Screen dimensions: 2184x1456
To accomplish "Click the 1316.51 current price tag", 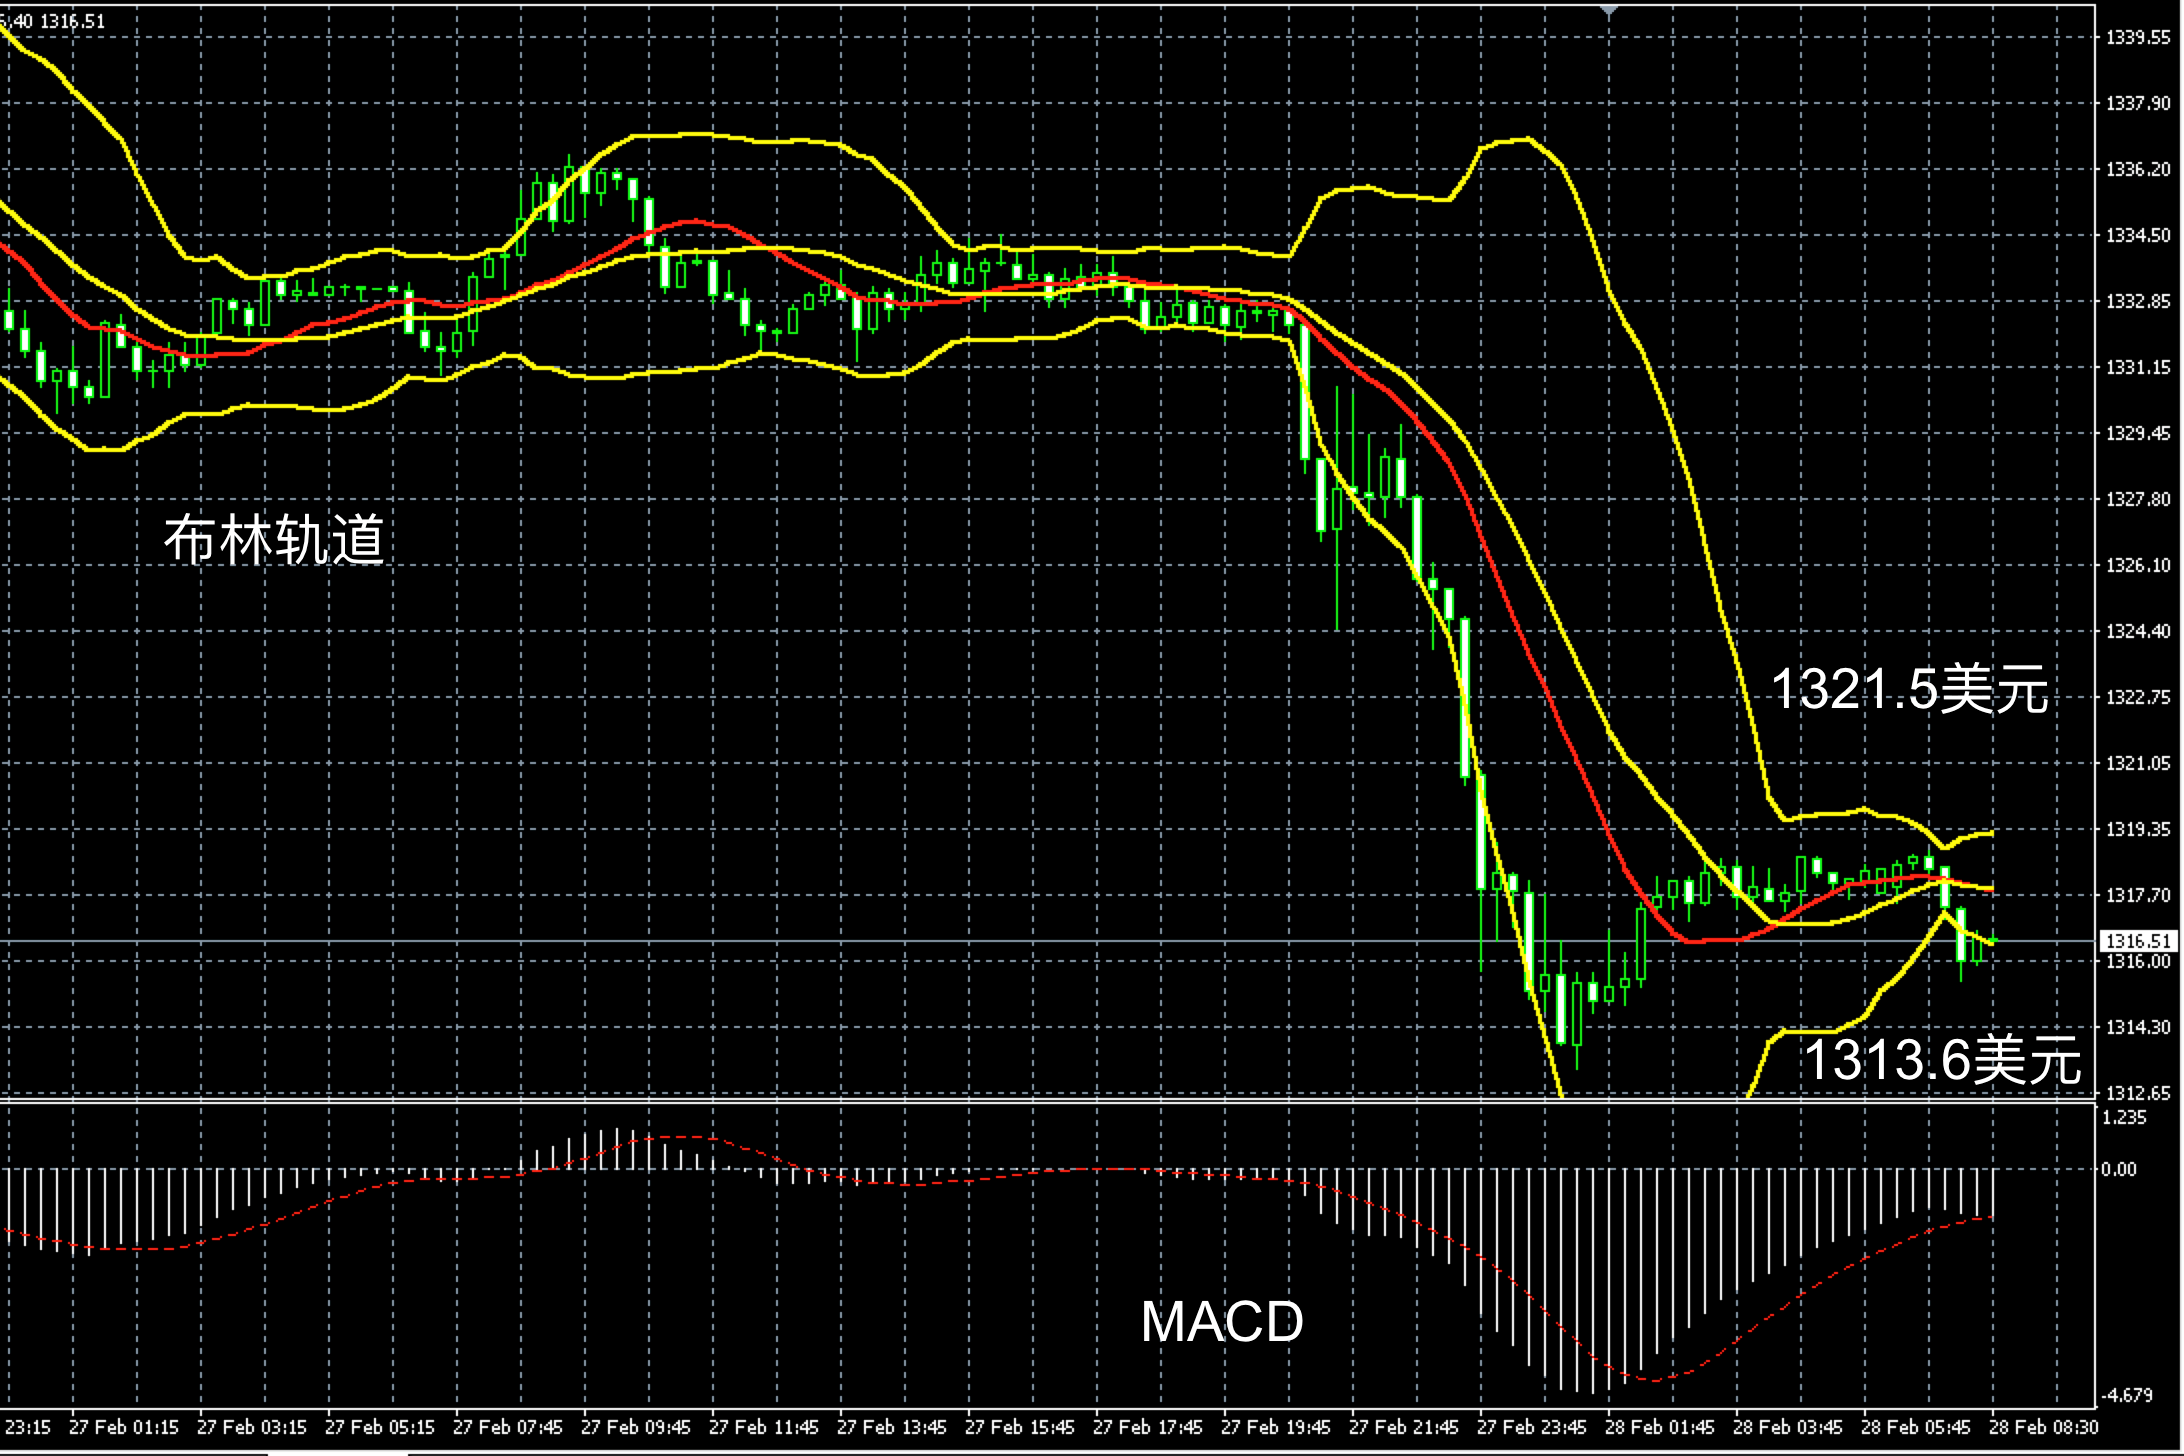I will (2138, 941).
